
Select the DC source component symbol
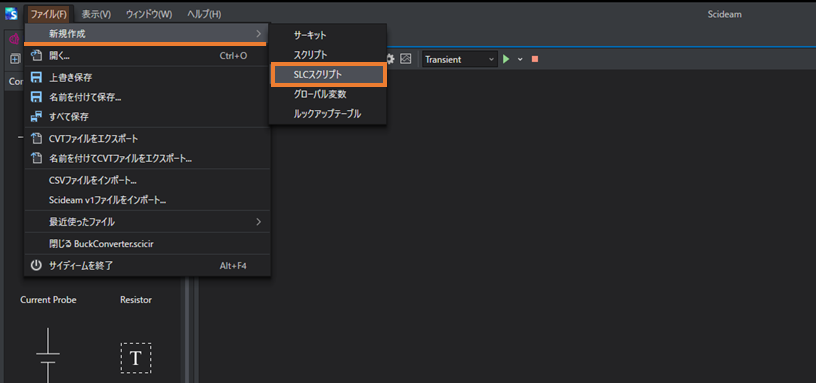tap(48, 355)
